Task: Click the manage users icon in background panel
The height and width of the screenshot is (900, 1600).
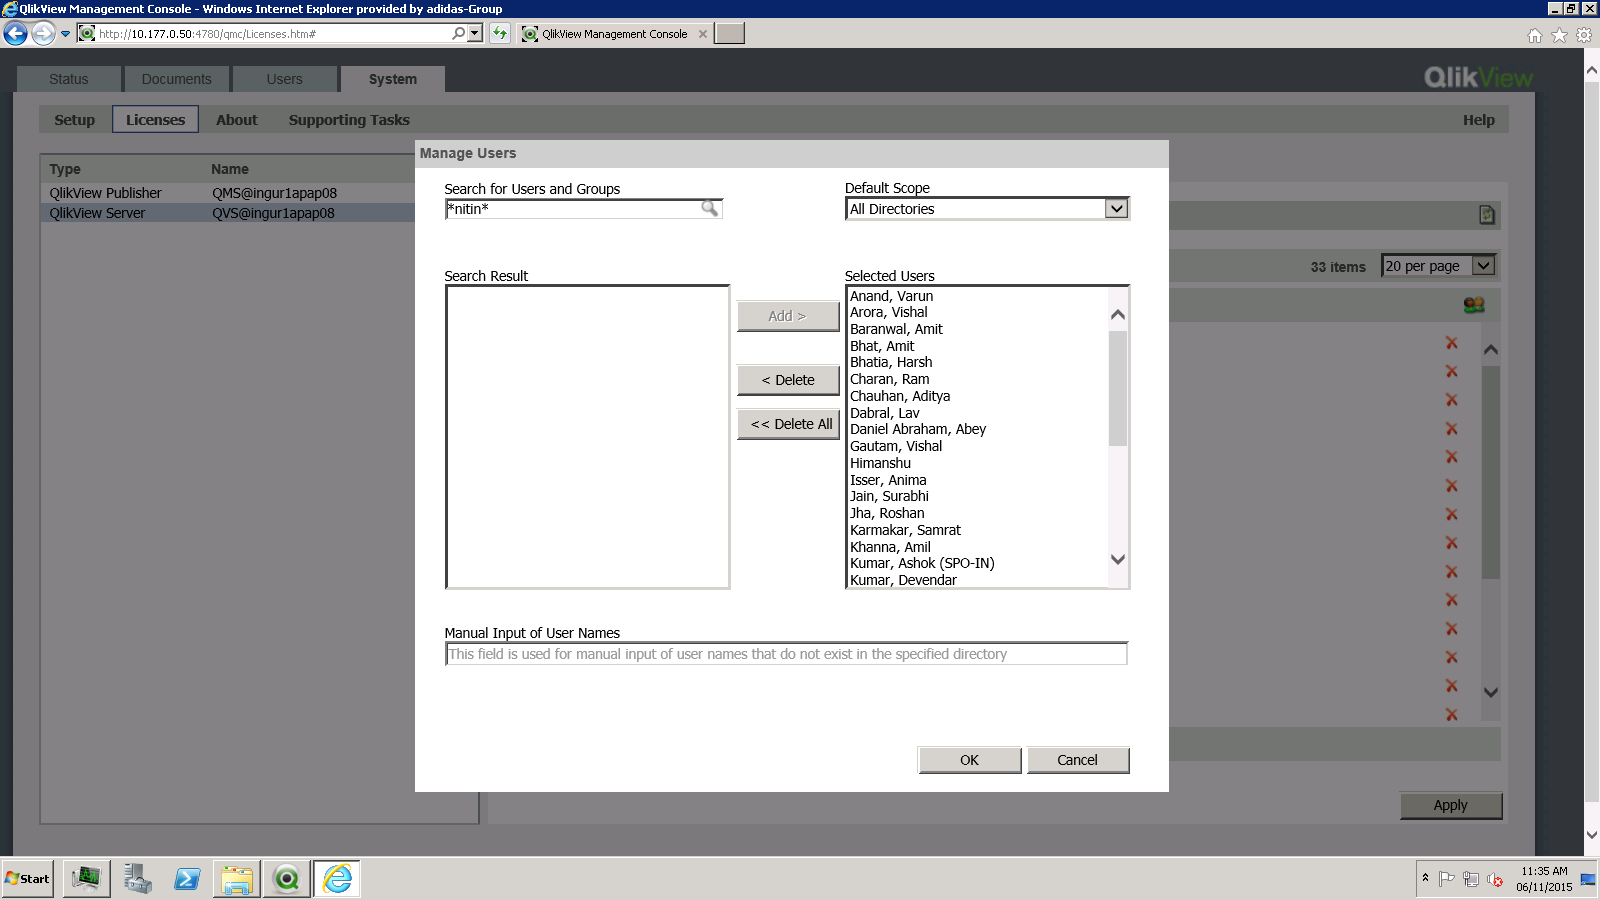Action: click(1474, 305)
